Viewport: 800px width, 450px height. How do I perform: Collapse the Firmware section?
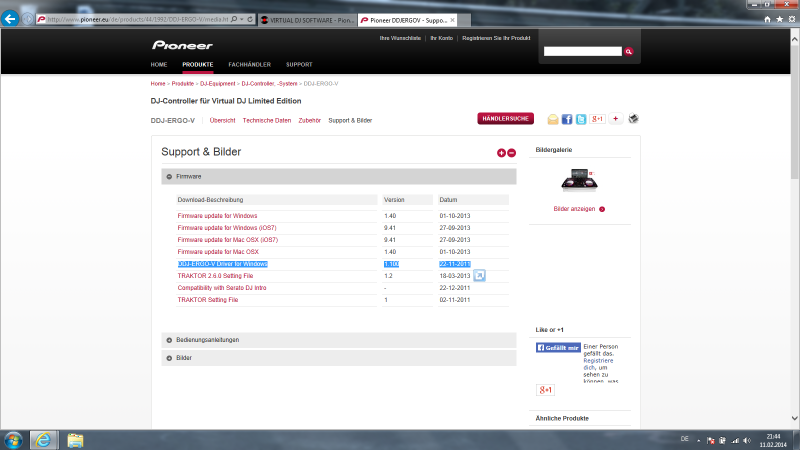point(339,177)
